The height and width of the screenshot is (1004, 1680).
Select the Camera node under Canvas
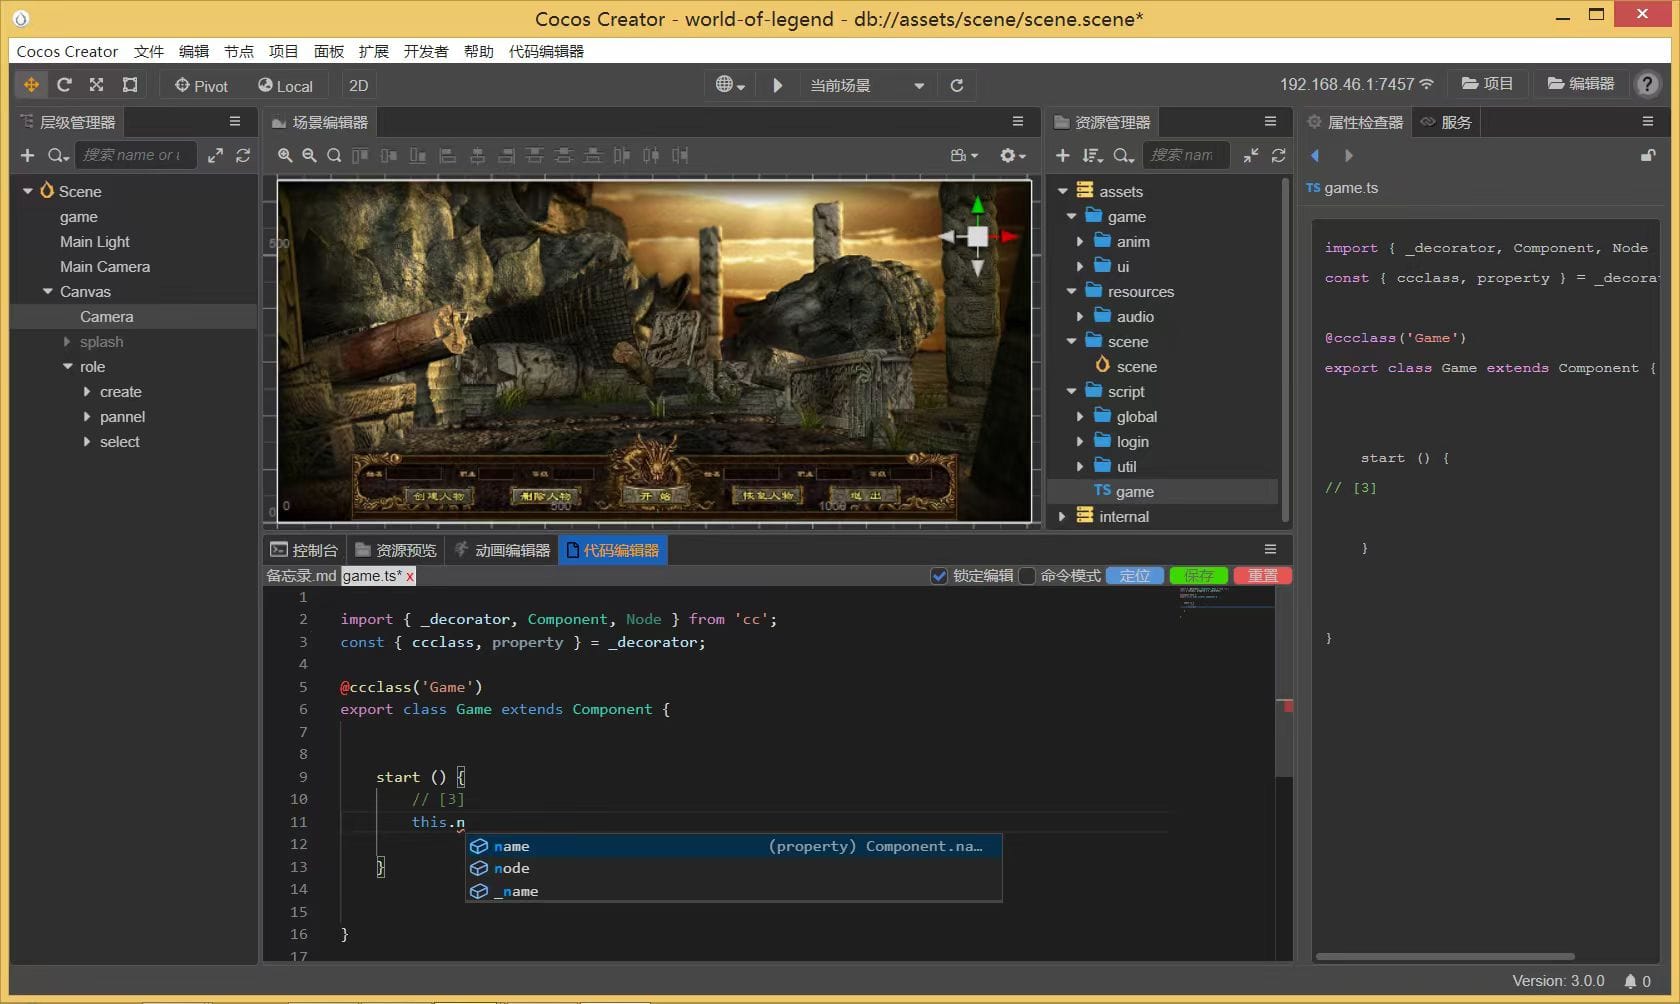pyautogui.click(x=107, y=317)
